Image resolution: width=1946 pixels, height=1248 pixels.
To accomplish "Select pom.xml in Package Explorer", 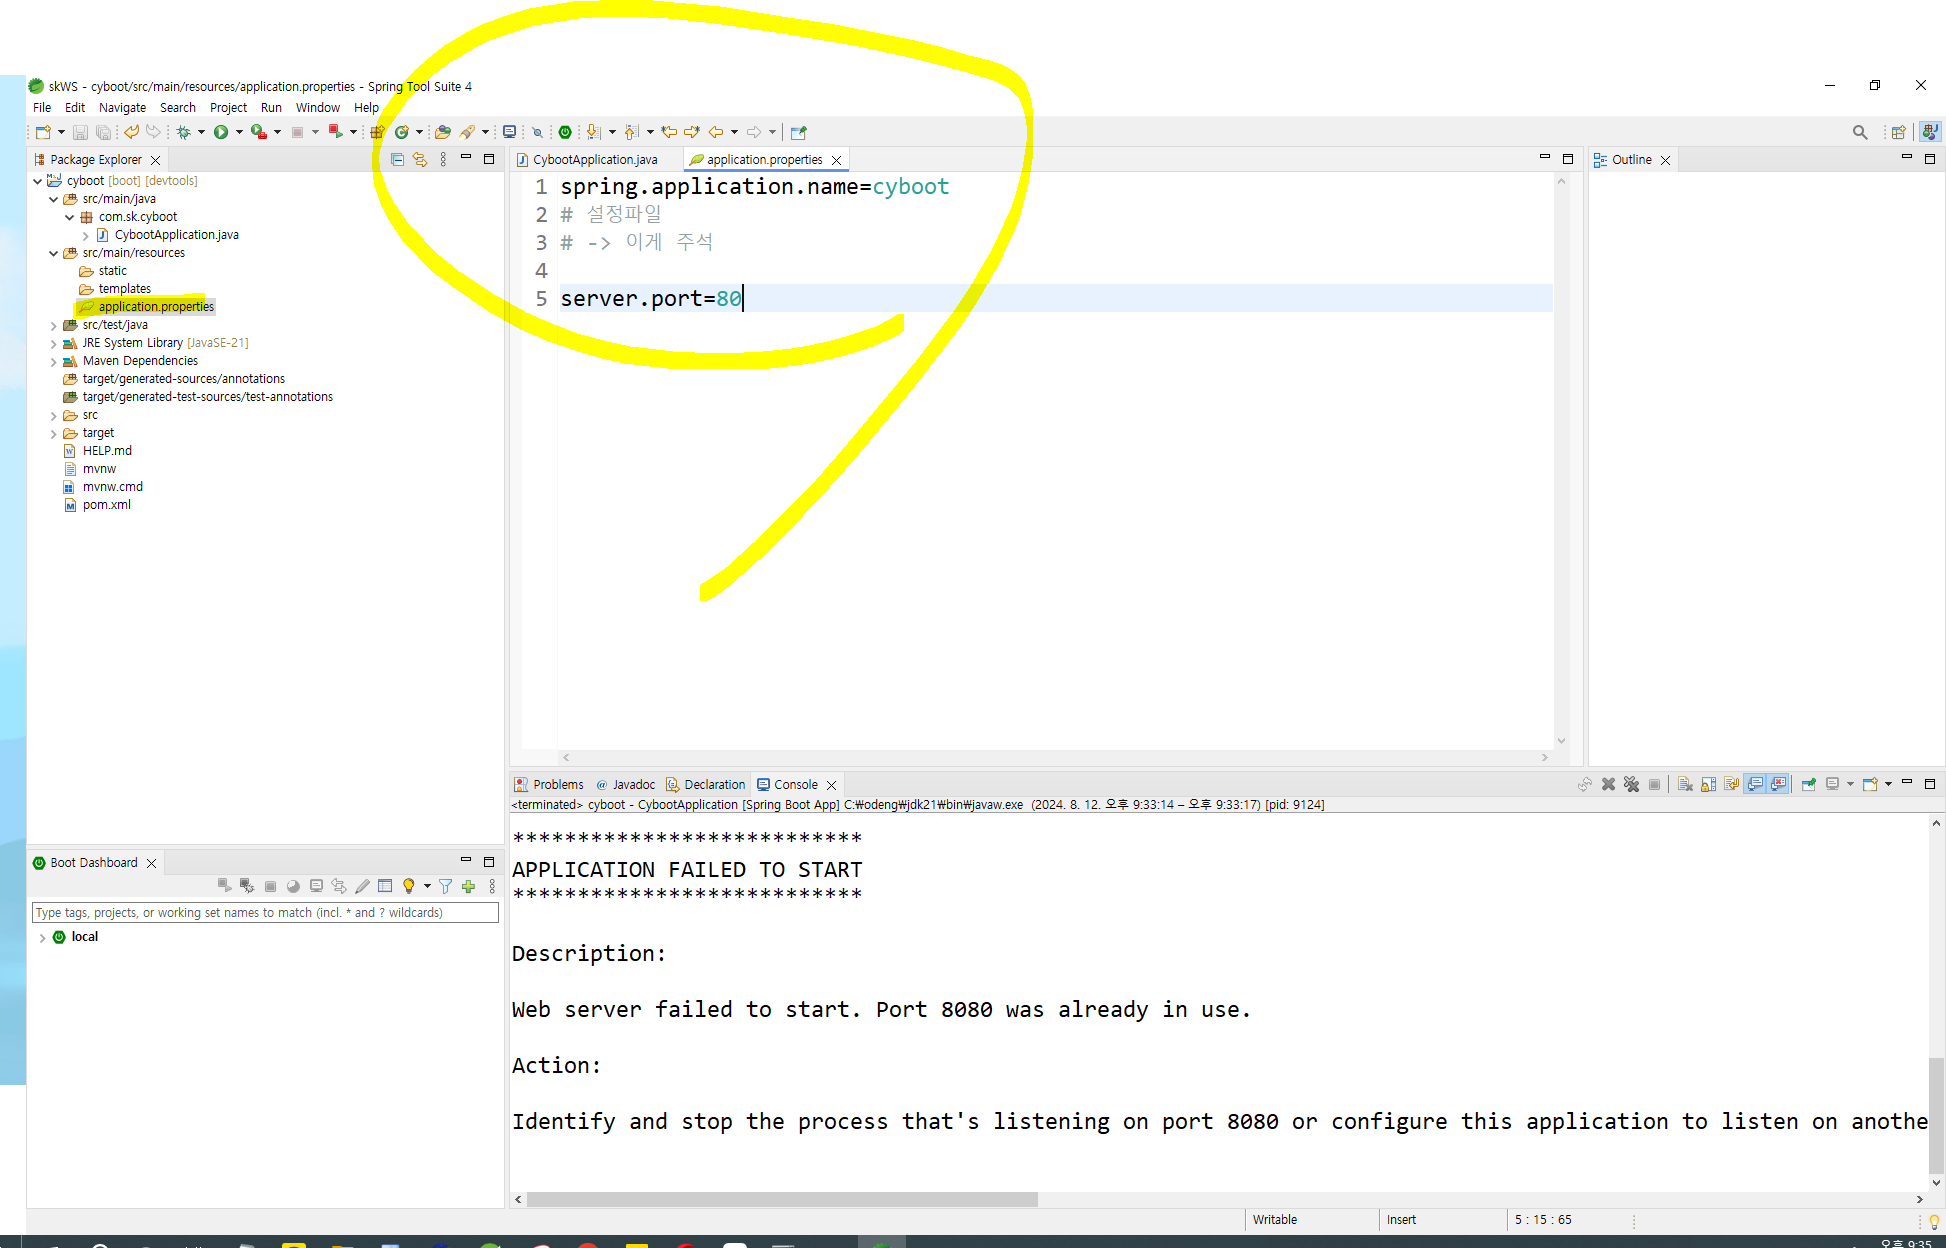I will click(106, 505).
